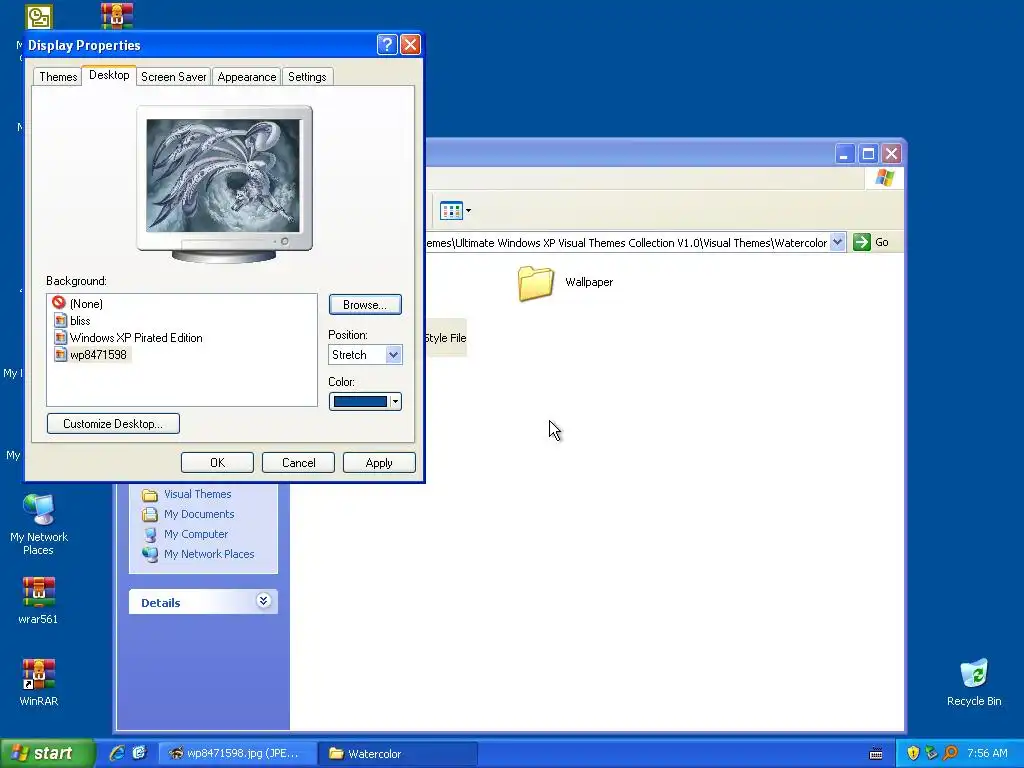Switch to wp8471598.jpg taskbar window

coord(238,753)
